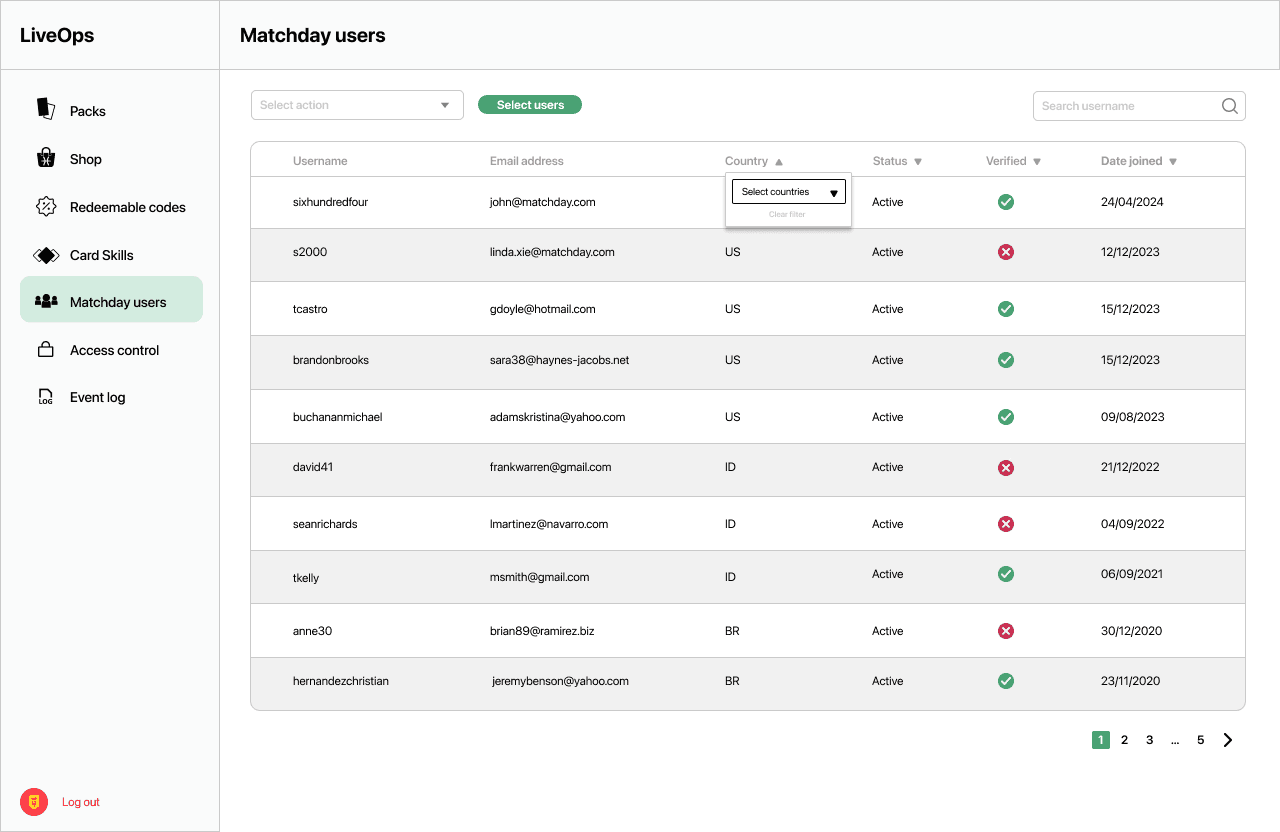Go to next page with arrow
The width and height of the screenshot is (1280, 832).
point(1228,740)
